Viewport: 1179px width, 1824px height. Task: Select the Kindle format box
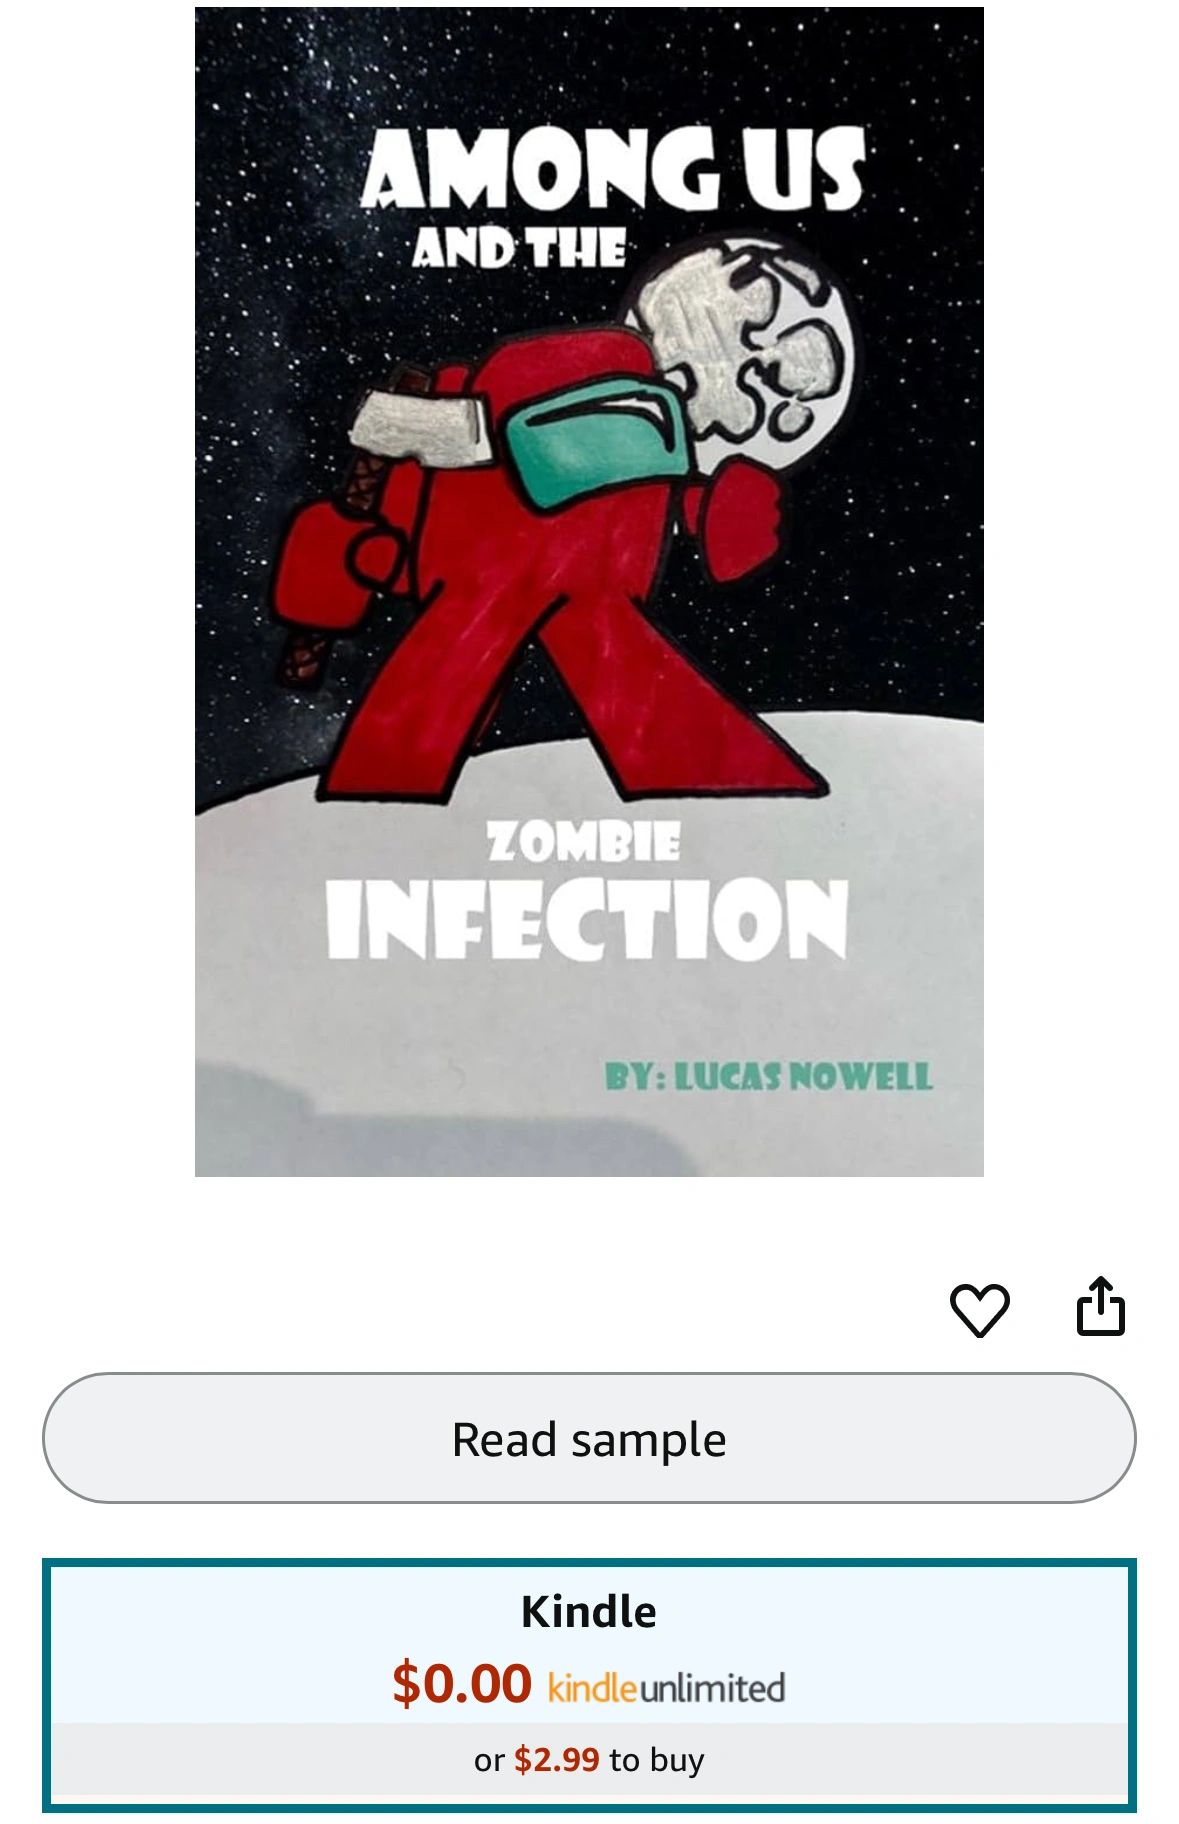click(589, 1685)
